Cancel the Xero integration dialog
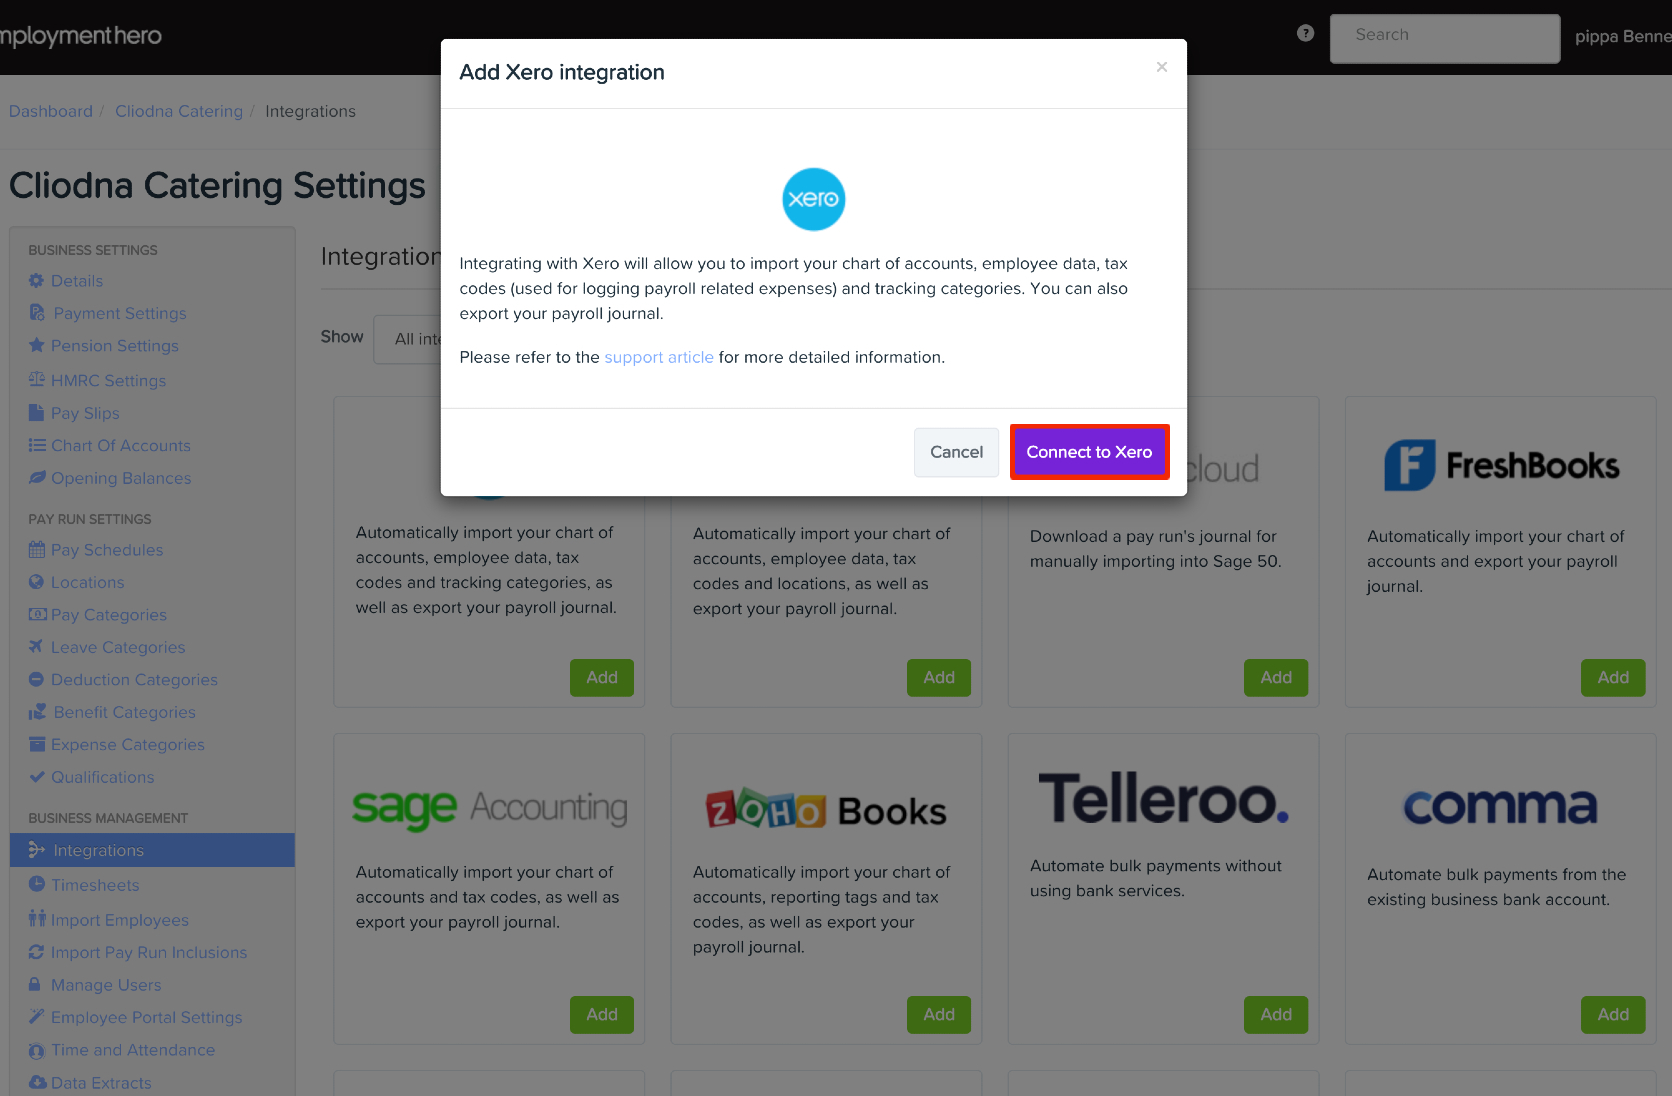The width and height of the screenshot is (1672, 1096). [956, 452]
